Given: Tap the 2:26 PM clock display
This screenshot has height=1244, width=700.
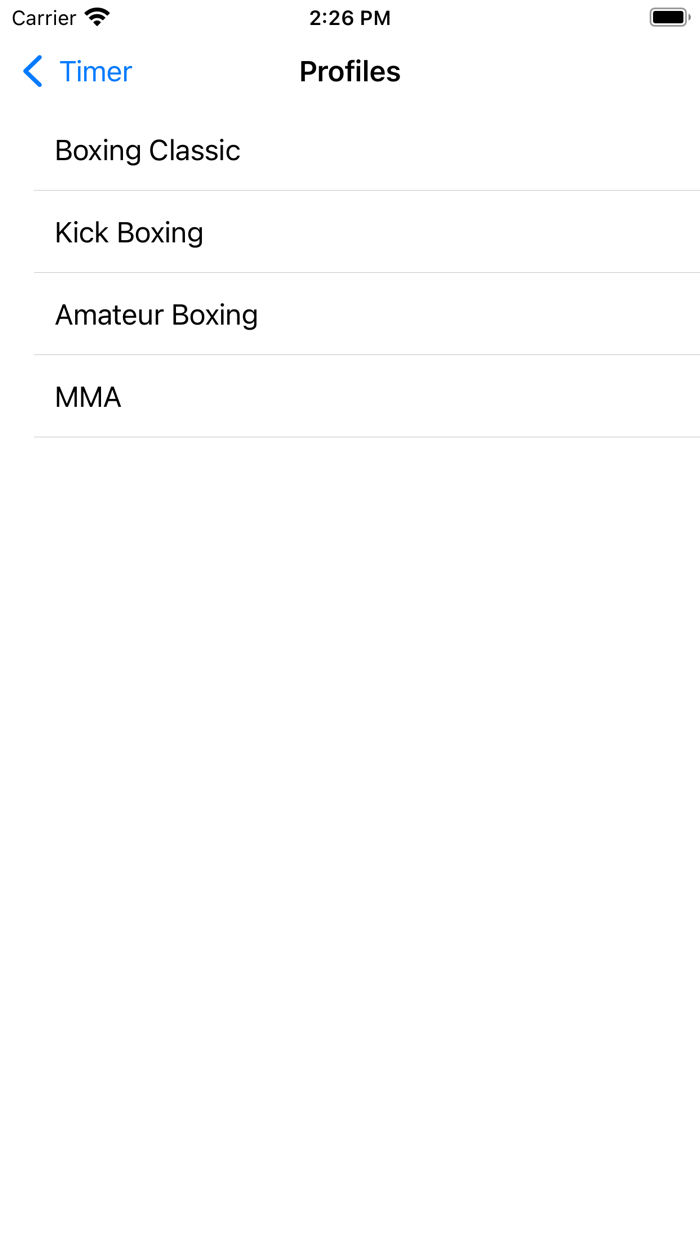Looking at the screenshot, I should click(350, 16).
